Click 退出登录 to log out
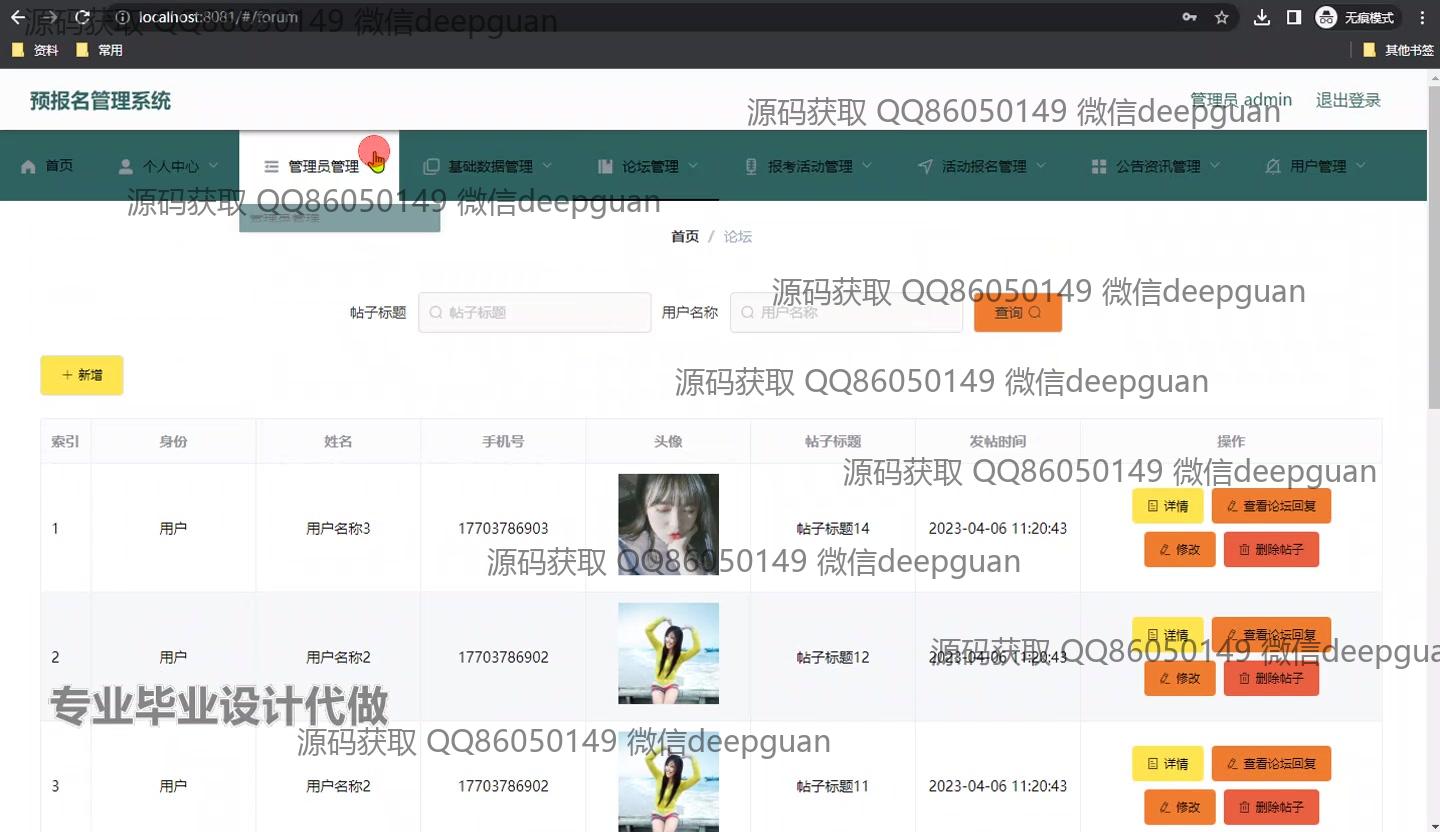 pos(1347,100)
